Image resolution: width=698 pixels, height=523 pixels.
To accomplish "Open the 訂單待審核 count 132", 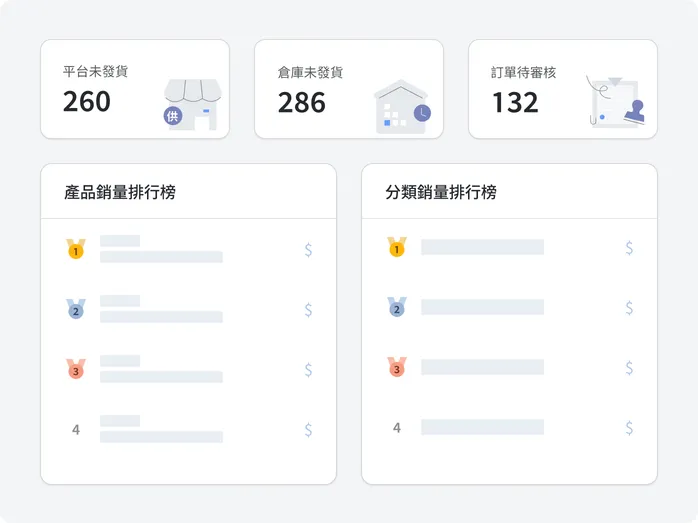I will click(515, 102).
